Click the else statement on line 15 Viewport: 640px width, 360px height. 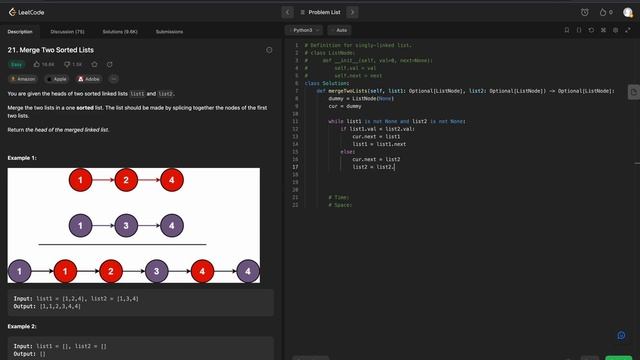coord(347,152)
